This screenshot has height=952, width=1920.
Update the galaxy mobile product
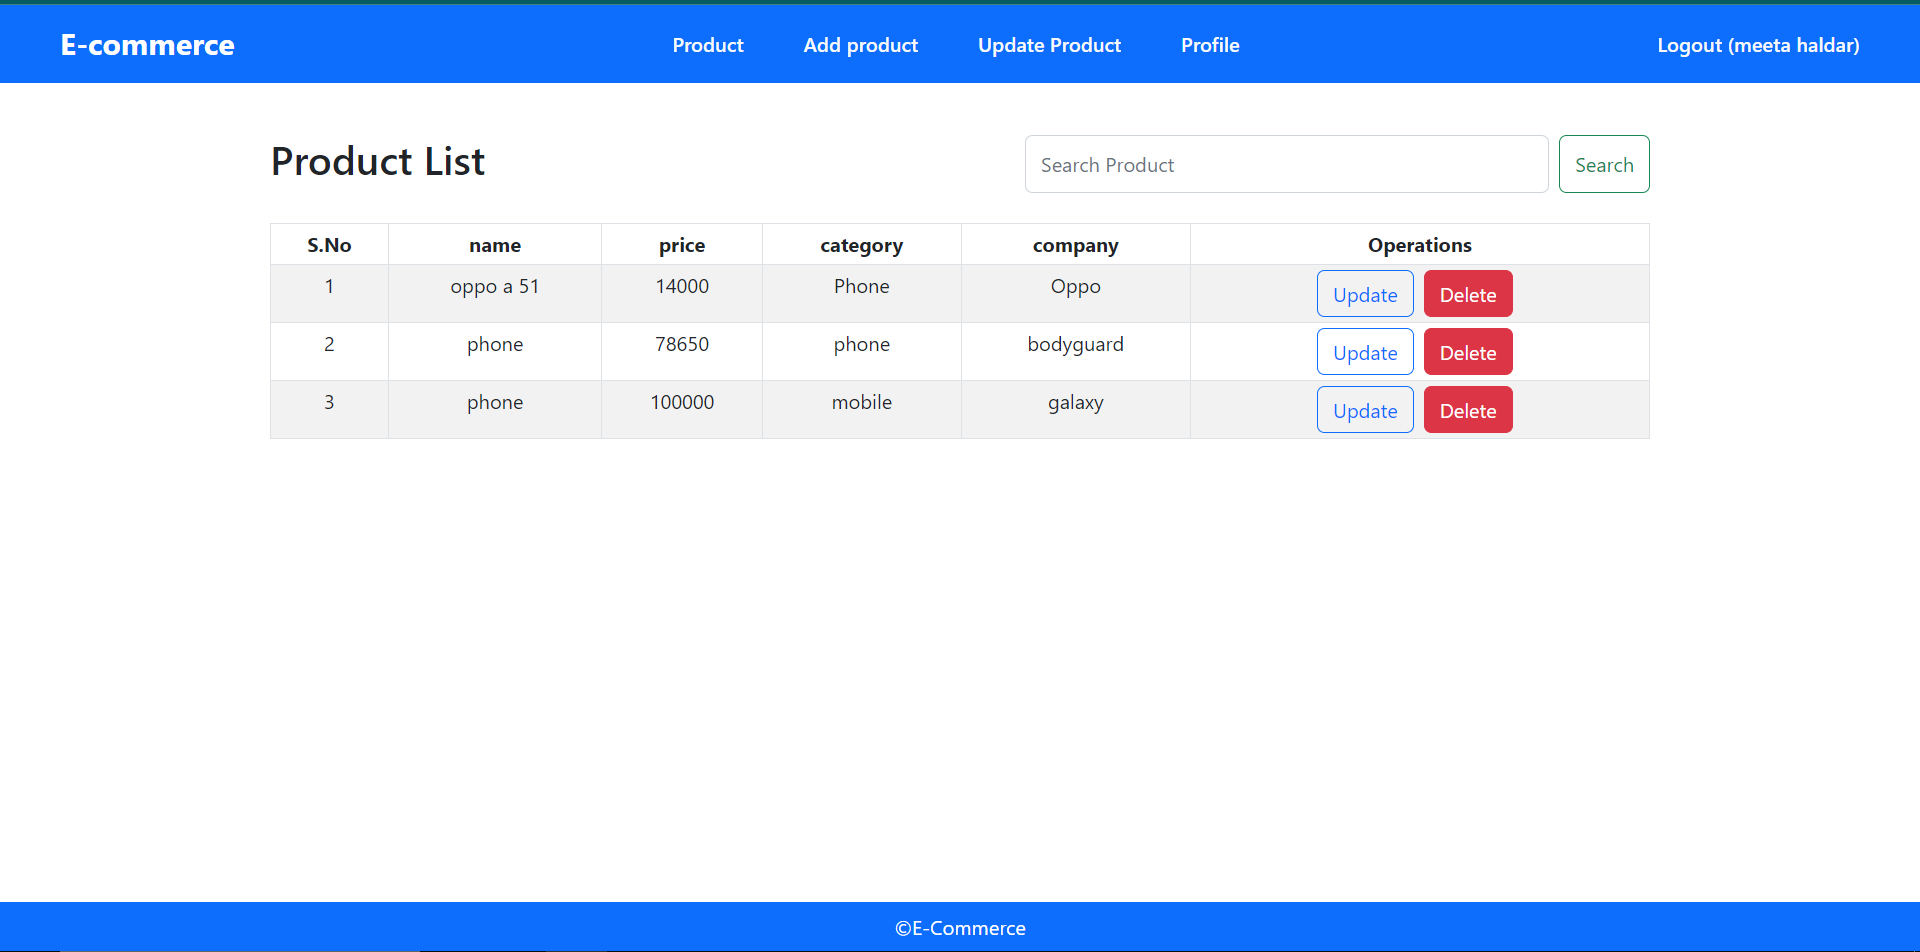click(1365, 410)
